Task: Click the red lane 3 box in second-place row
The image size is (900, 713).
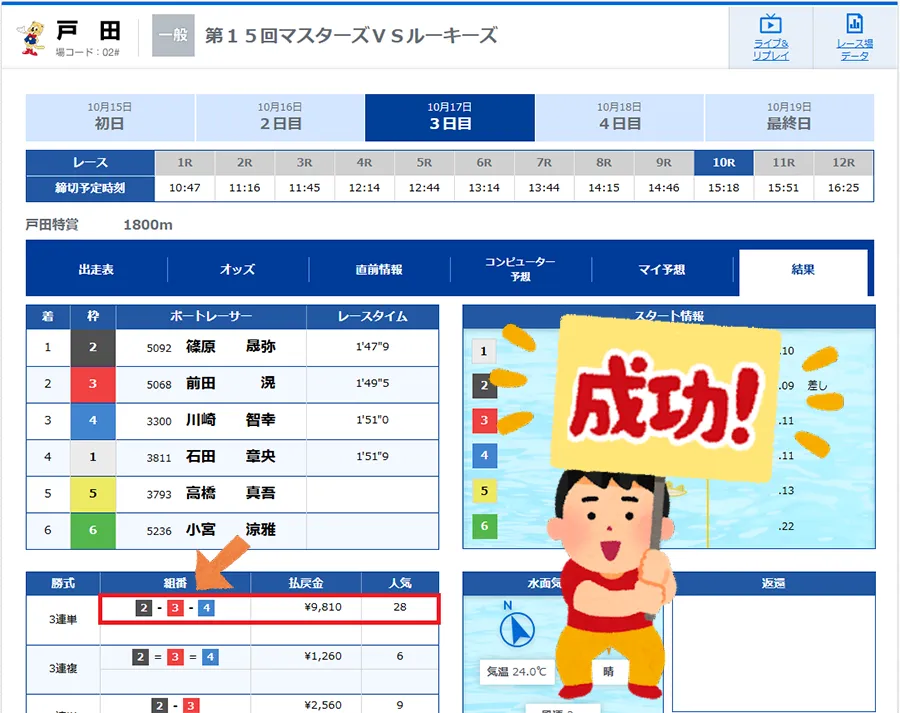Action: click(93, 384)
